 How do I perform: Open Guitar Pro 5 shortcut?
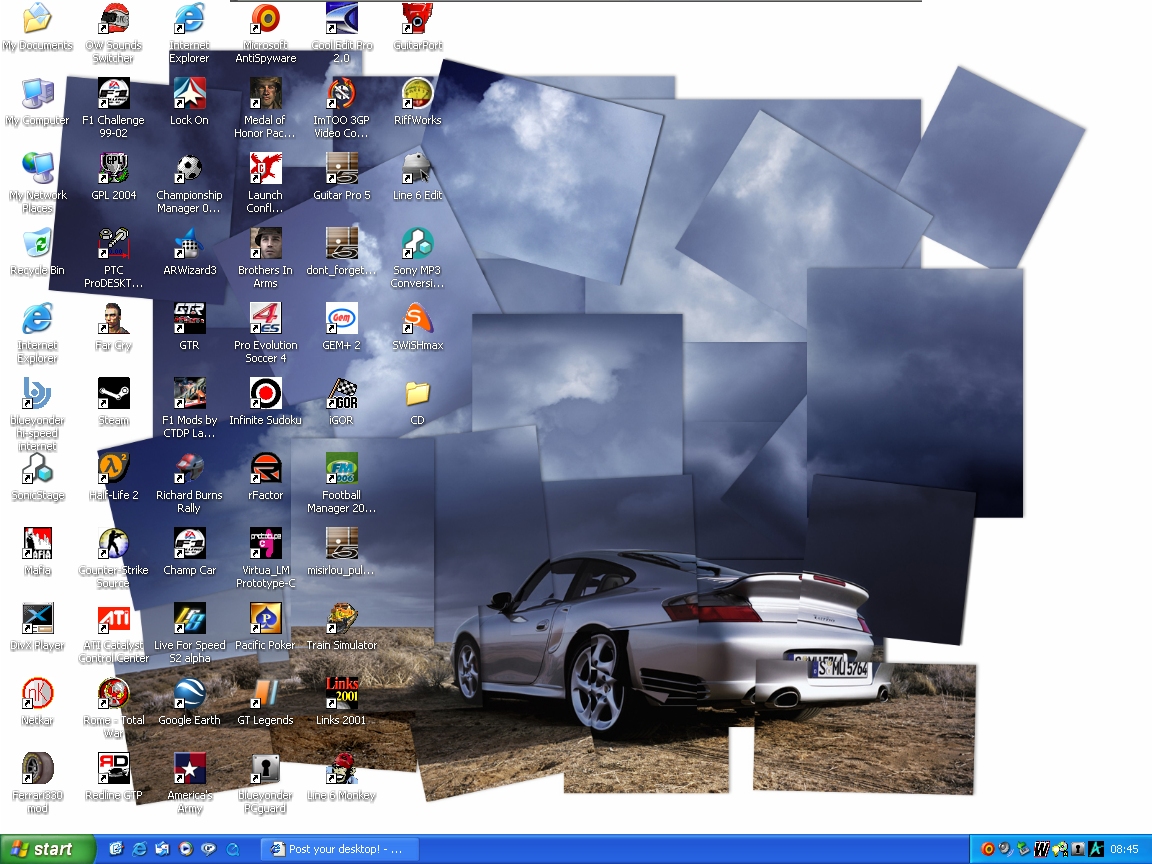tap(342, 168)
